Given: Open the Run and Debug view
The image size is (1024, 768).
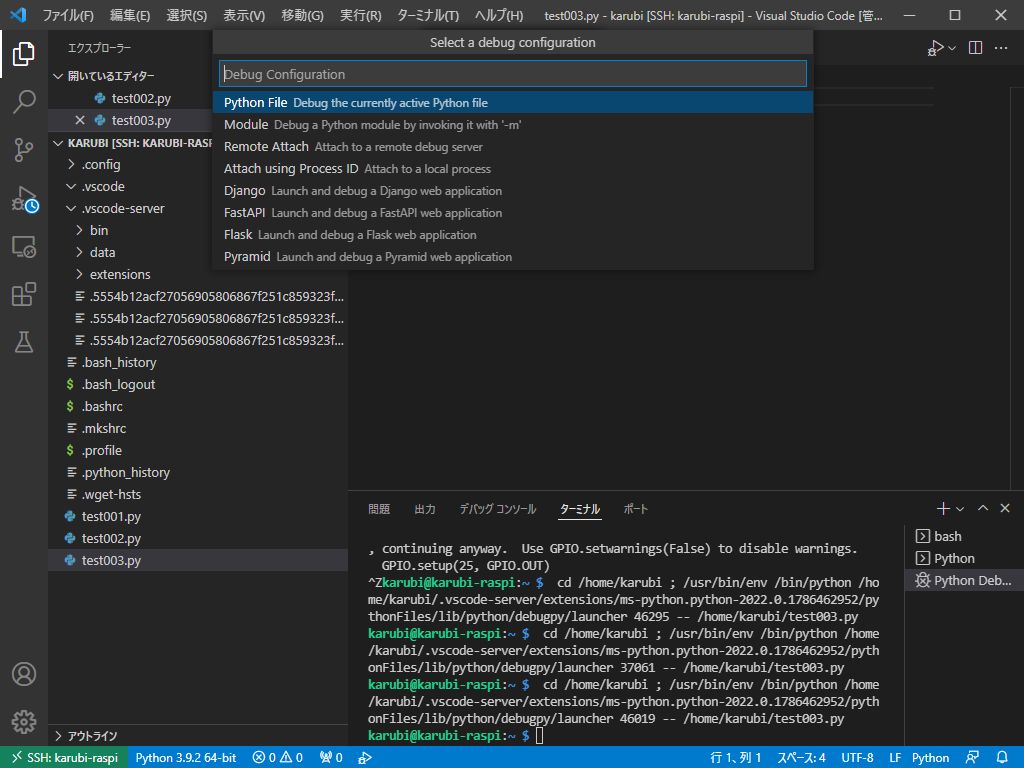Looking at the screenshot, I should 24,199.
